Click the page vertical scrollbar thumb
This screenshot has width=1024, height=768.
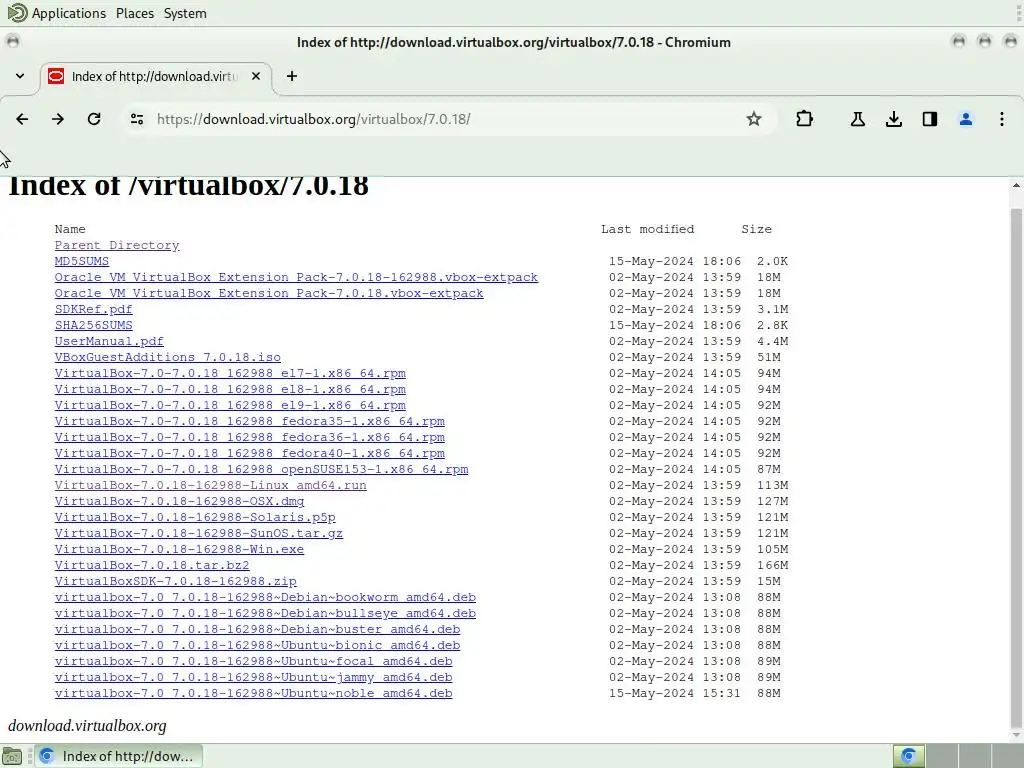[x=1016, y=467]
